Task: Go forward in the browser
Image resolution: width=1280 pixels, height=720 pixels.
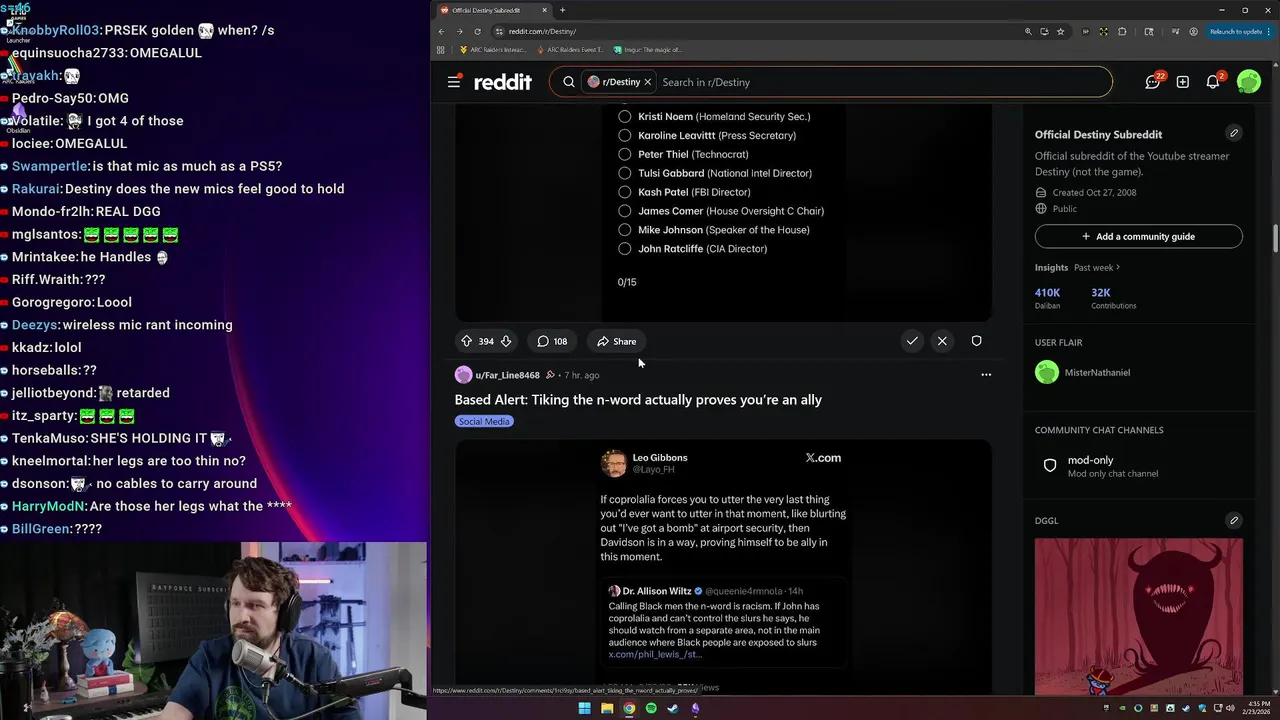Action: pos(460,31)
